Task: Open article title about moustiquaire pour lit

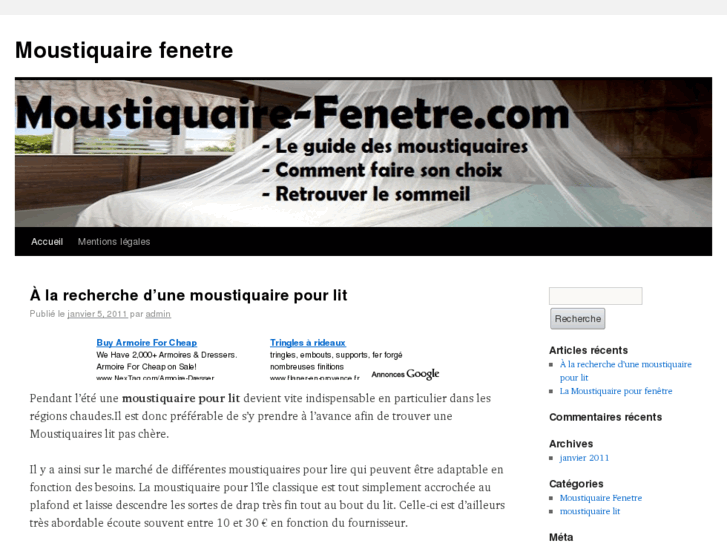Action: pos(188,295)
